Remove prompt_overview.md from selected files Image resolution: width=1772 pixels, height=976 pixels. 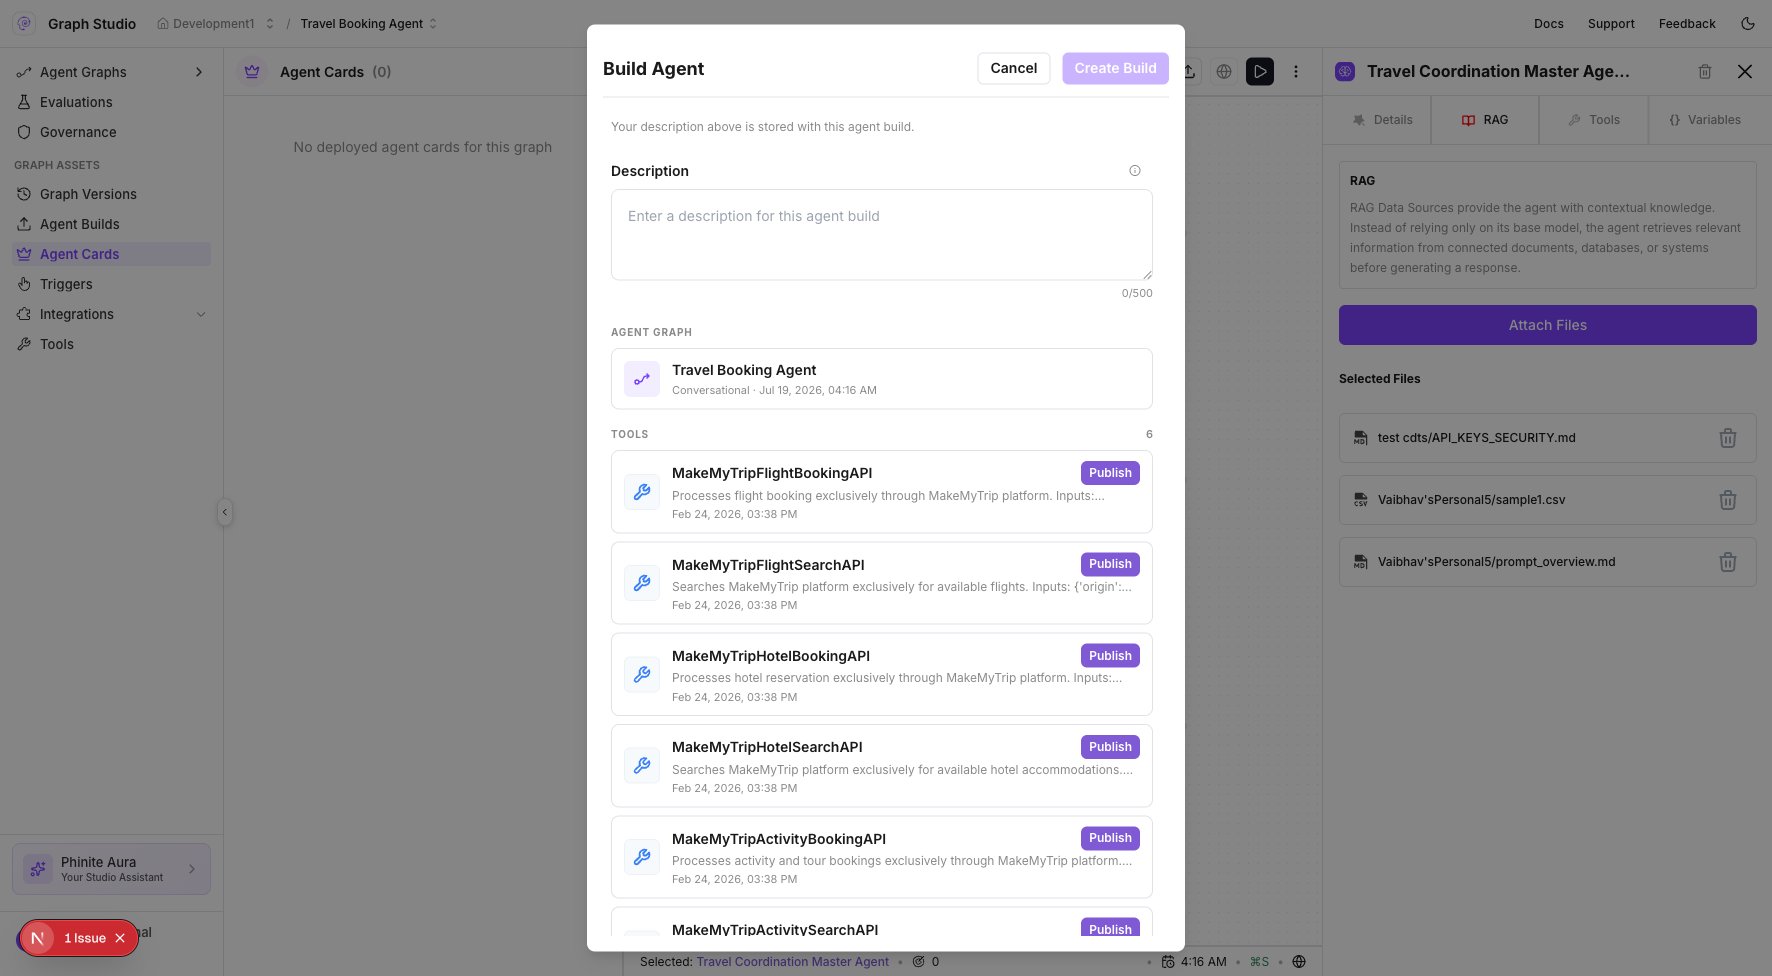coord(1728,562)
